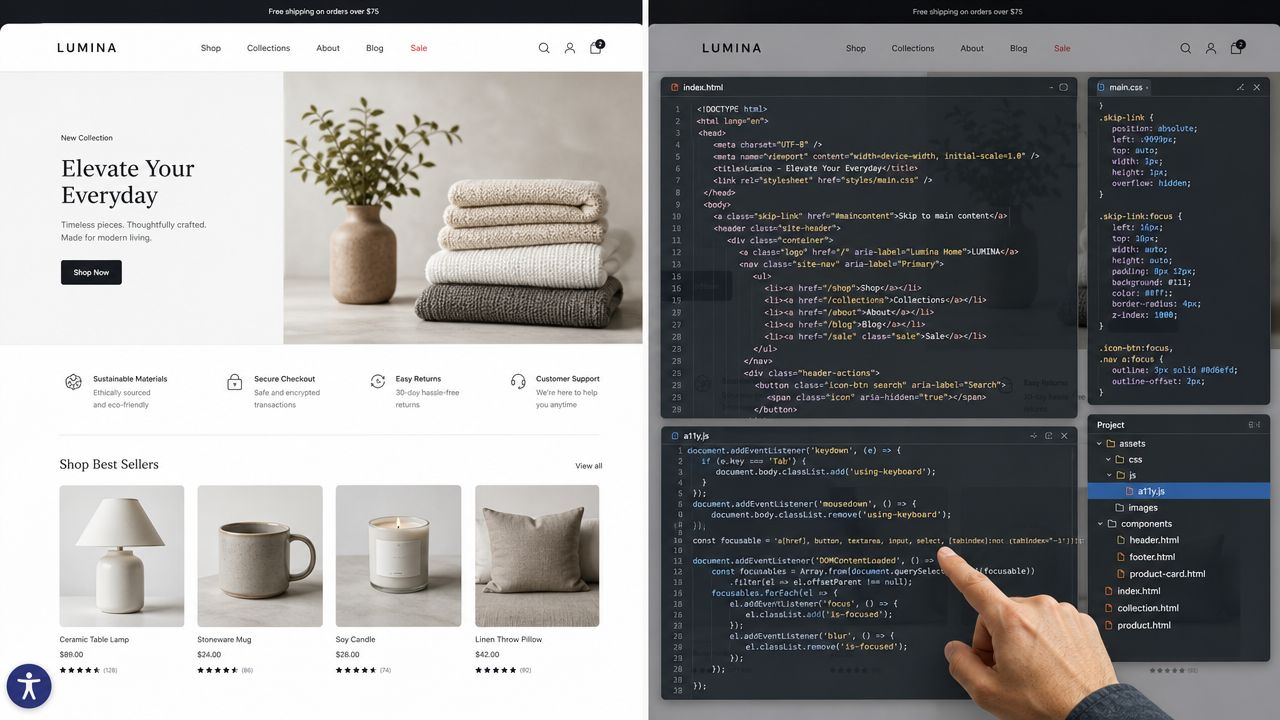Image resolution: width=1280 pixels, height=720 pixels.
Task: Click Sale in the dimmed right page nav
Action: tap(1062, 48)
